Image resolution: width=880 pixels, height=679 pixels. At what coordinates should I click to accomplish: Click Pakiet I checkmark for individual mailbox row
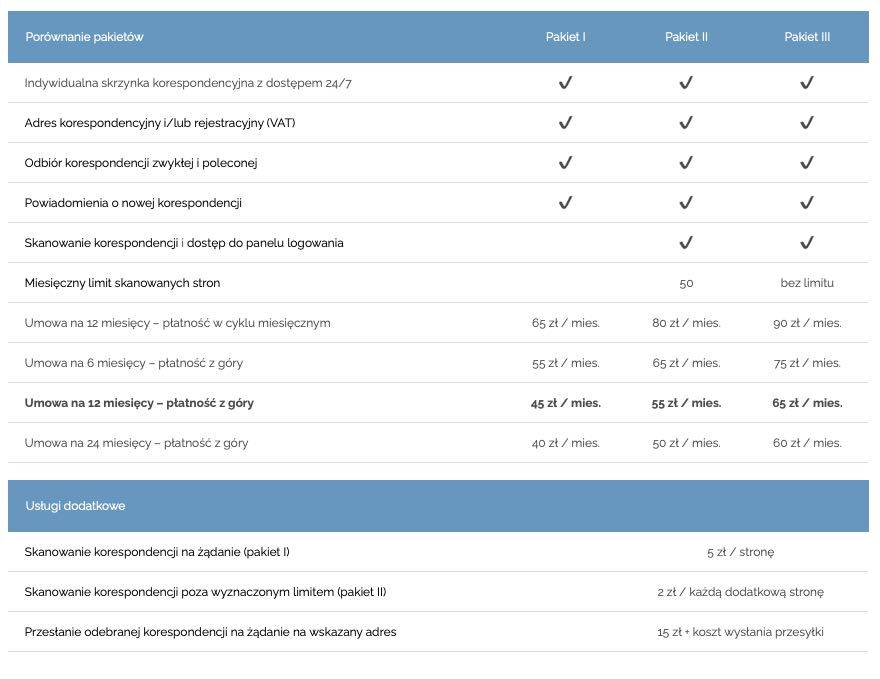click(x=565, y=83)
